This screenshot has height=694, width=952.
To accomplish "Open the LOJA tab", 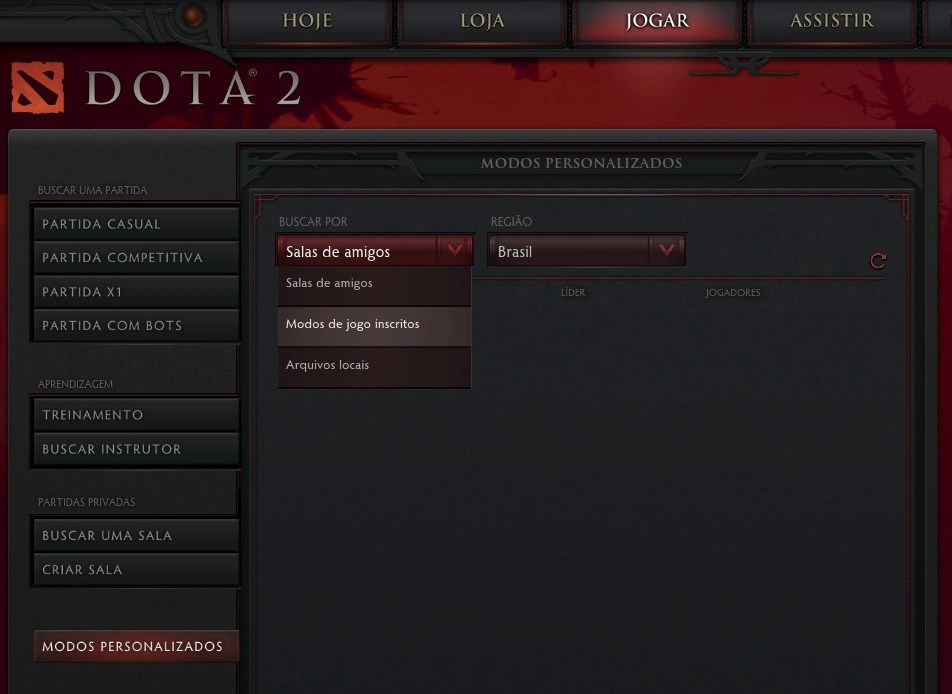I will click(x=482, y=22).
